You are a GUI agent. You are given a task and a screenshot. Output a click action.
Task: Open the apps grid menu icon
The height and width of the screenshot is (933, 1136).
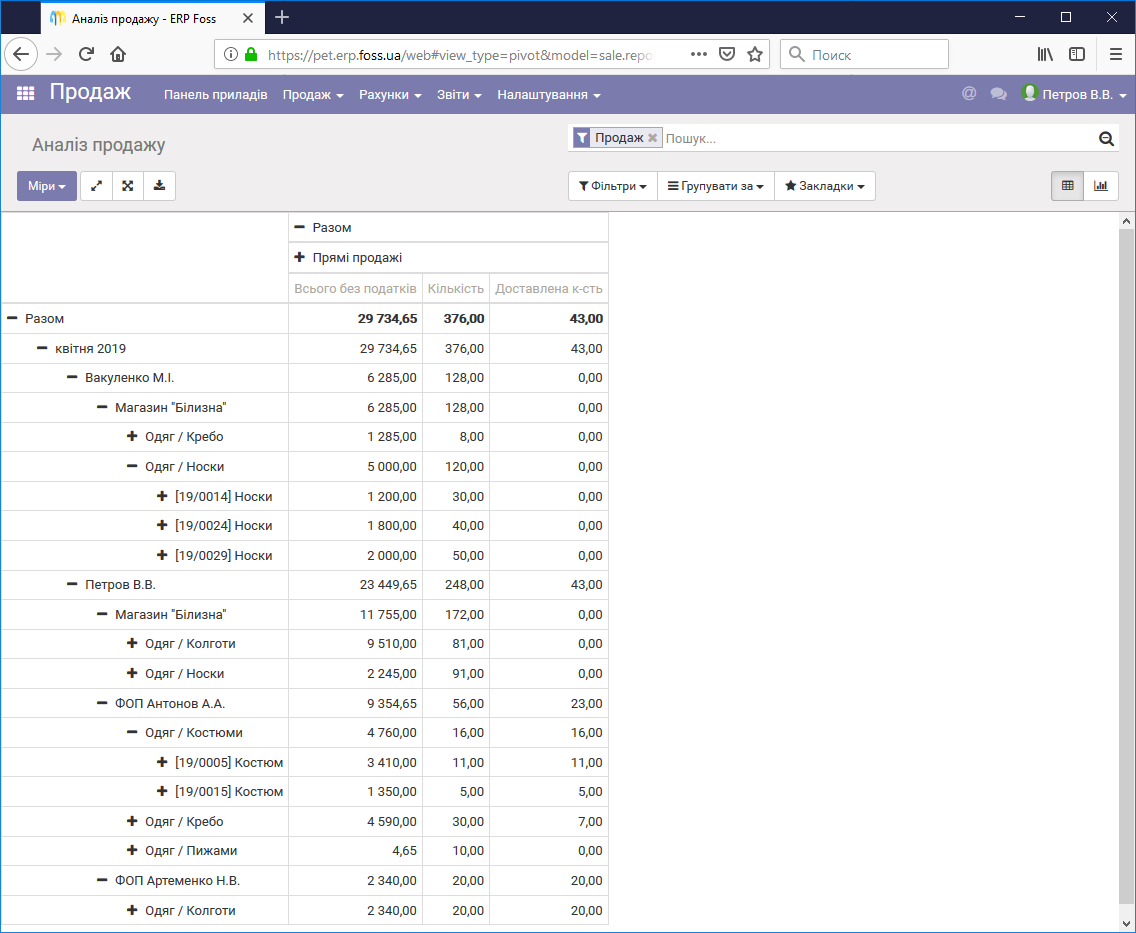pos(25,94)
